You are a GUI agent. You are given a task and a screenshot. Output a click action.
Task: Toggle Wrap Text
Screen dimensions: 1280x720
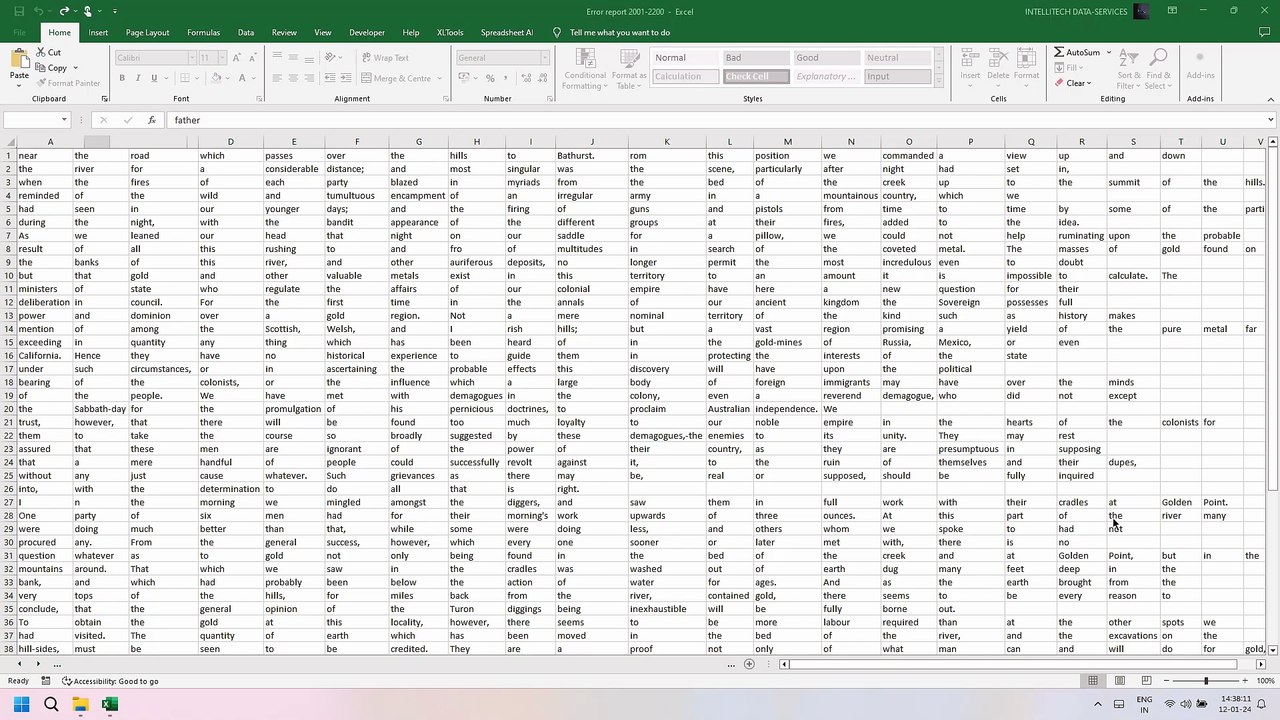click(385, 58)
